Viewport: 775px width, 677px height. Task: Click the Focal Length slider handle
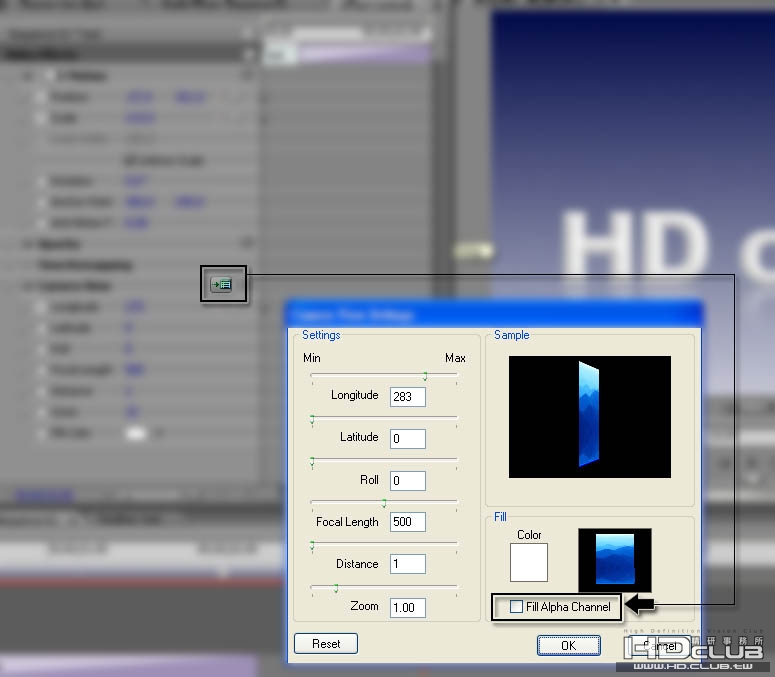[384, 504]
